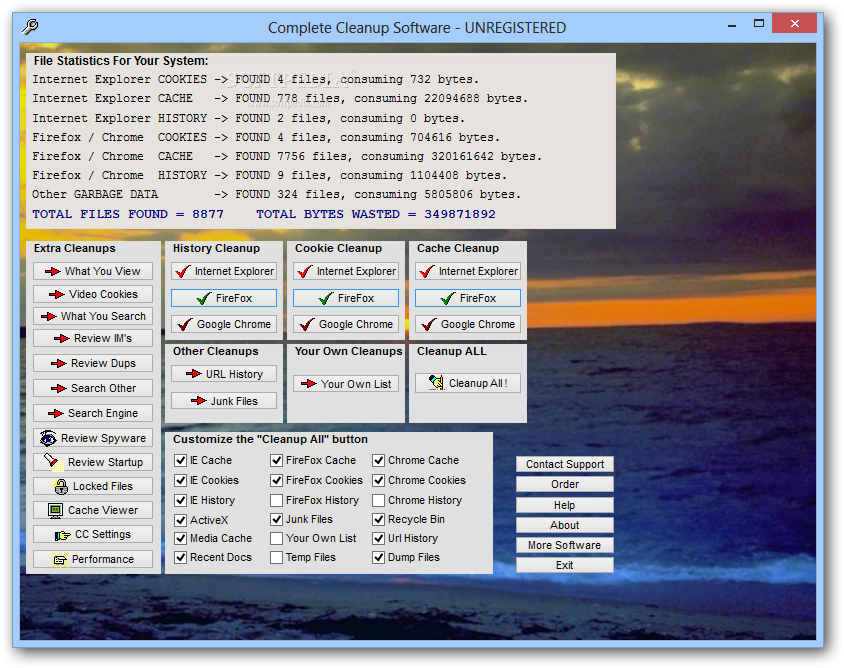Click the TOTAL FILES FOUND = 8877 text
This screenshot has width=844, height=668.
[128, 214]
